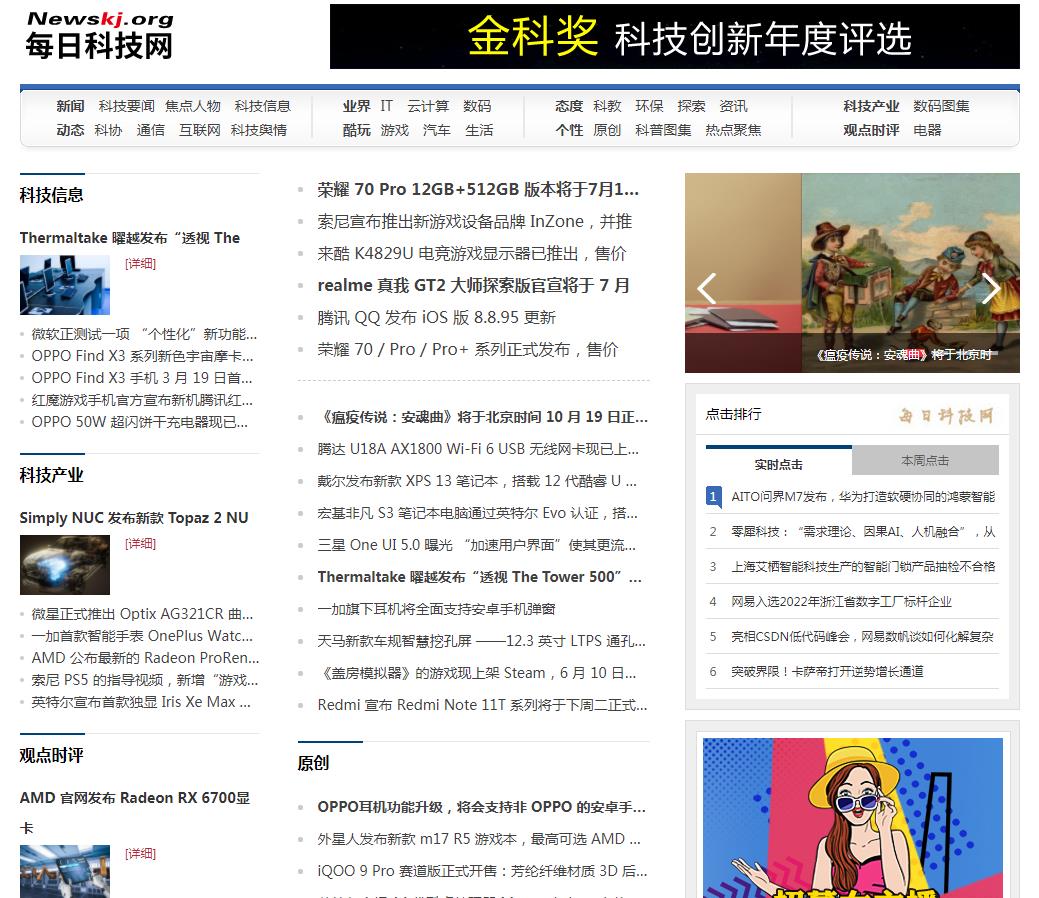
Task: Open 一加旗下耳机将全面支持安卓手机弹窗 article
Action: (x=436, y=609)
